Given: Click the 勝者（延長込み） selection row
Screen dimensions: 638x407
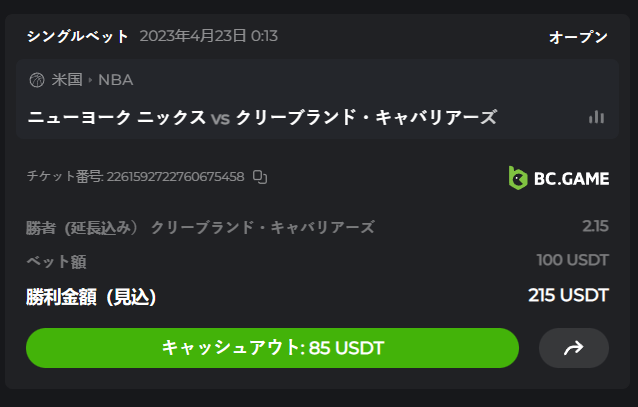Looking at the screenshot, I should tap(200, 227).
